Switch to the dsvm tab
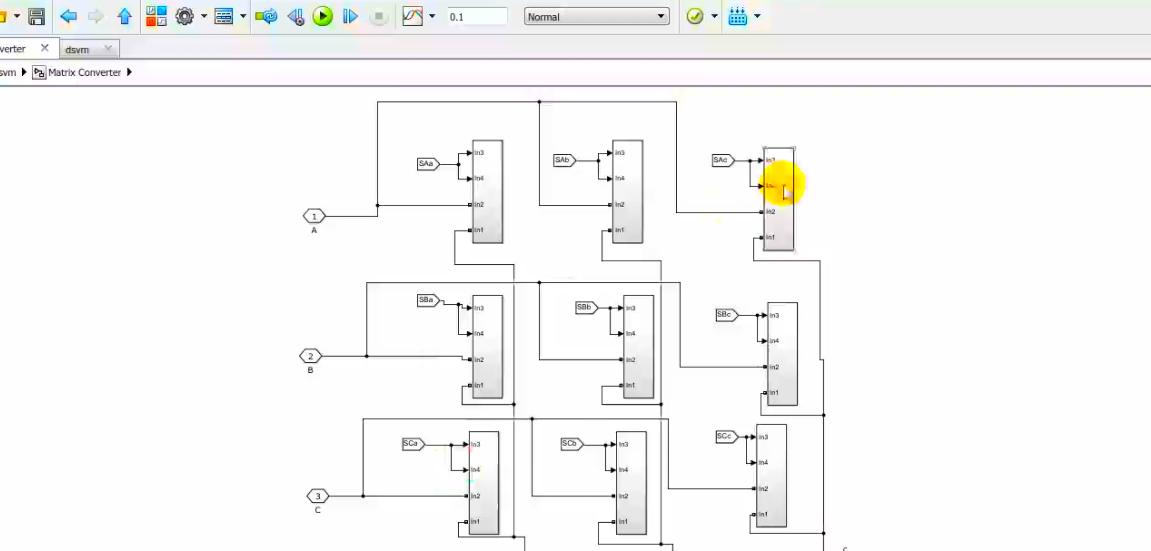The width and height of the screenshot is (1151, 551). tap(78, 48)
